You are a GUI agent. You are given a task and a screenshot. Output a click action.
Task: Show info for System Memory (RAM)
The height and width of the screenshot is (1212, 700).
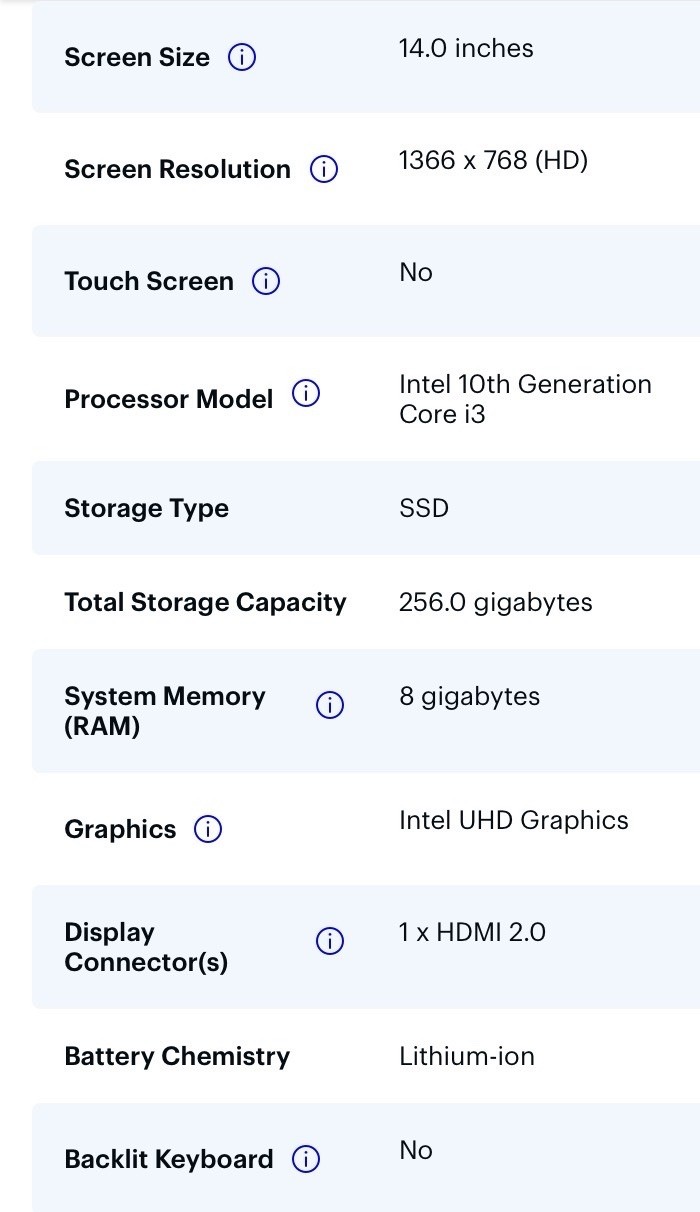(x=330, y=705)
